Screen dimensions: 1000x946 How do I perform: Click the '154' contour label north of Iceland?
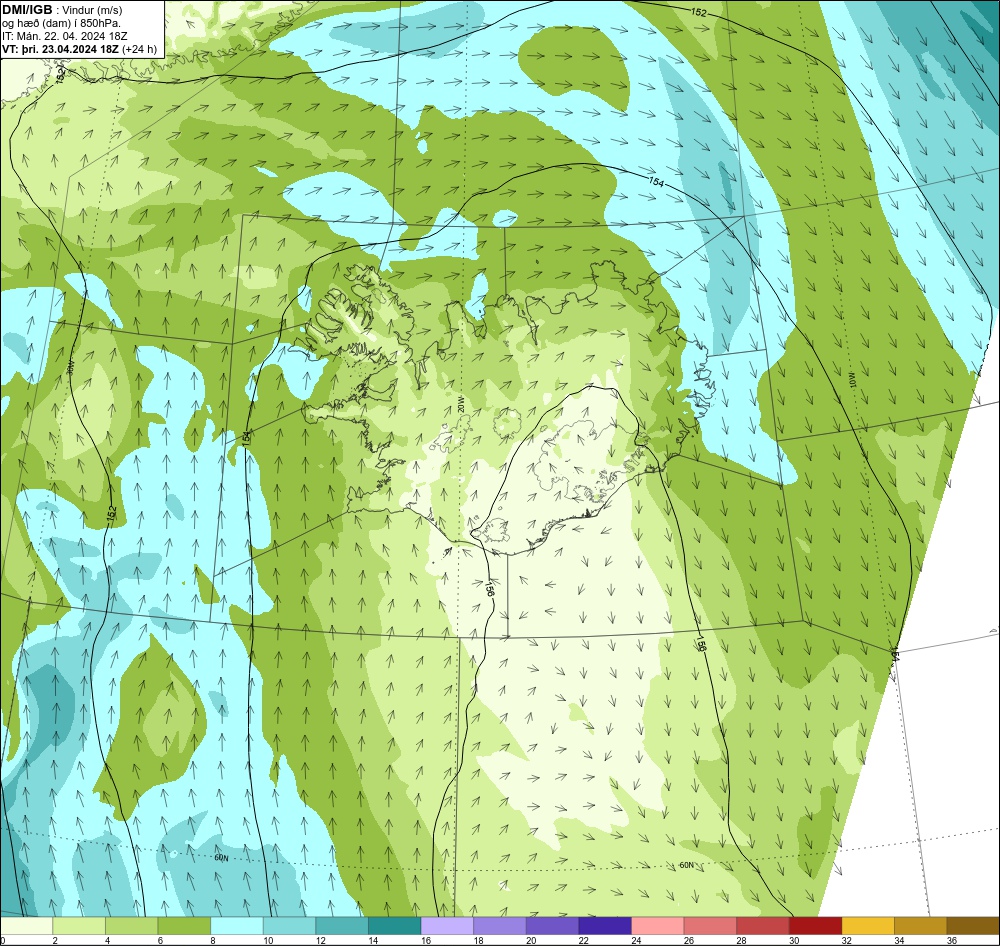656,182
